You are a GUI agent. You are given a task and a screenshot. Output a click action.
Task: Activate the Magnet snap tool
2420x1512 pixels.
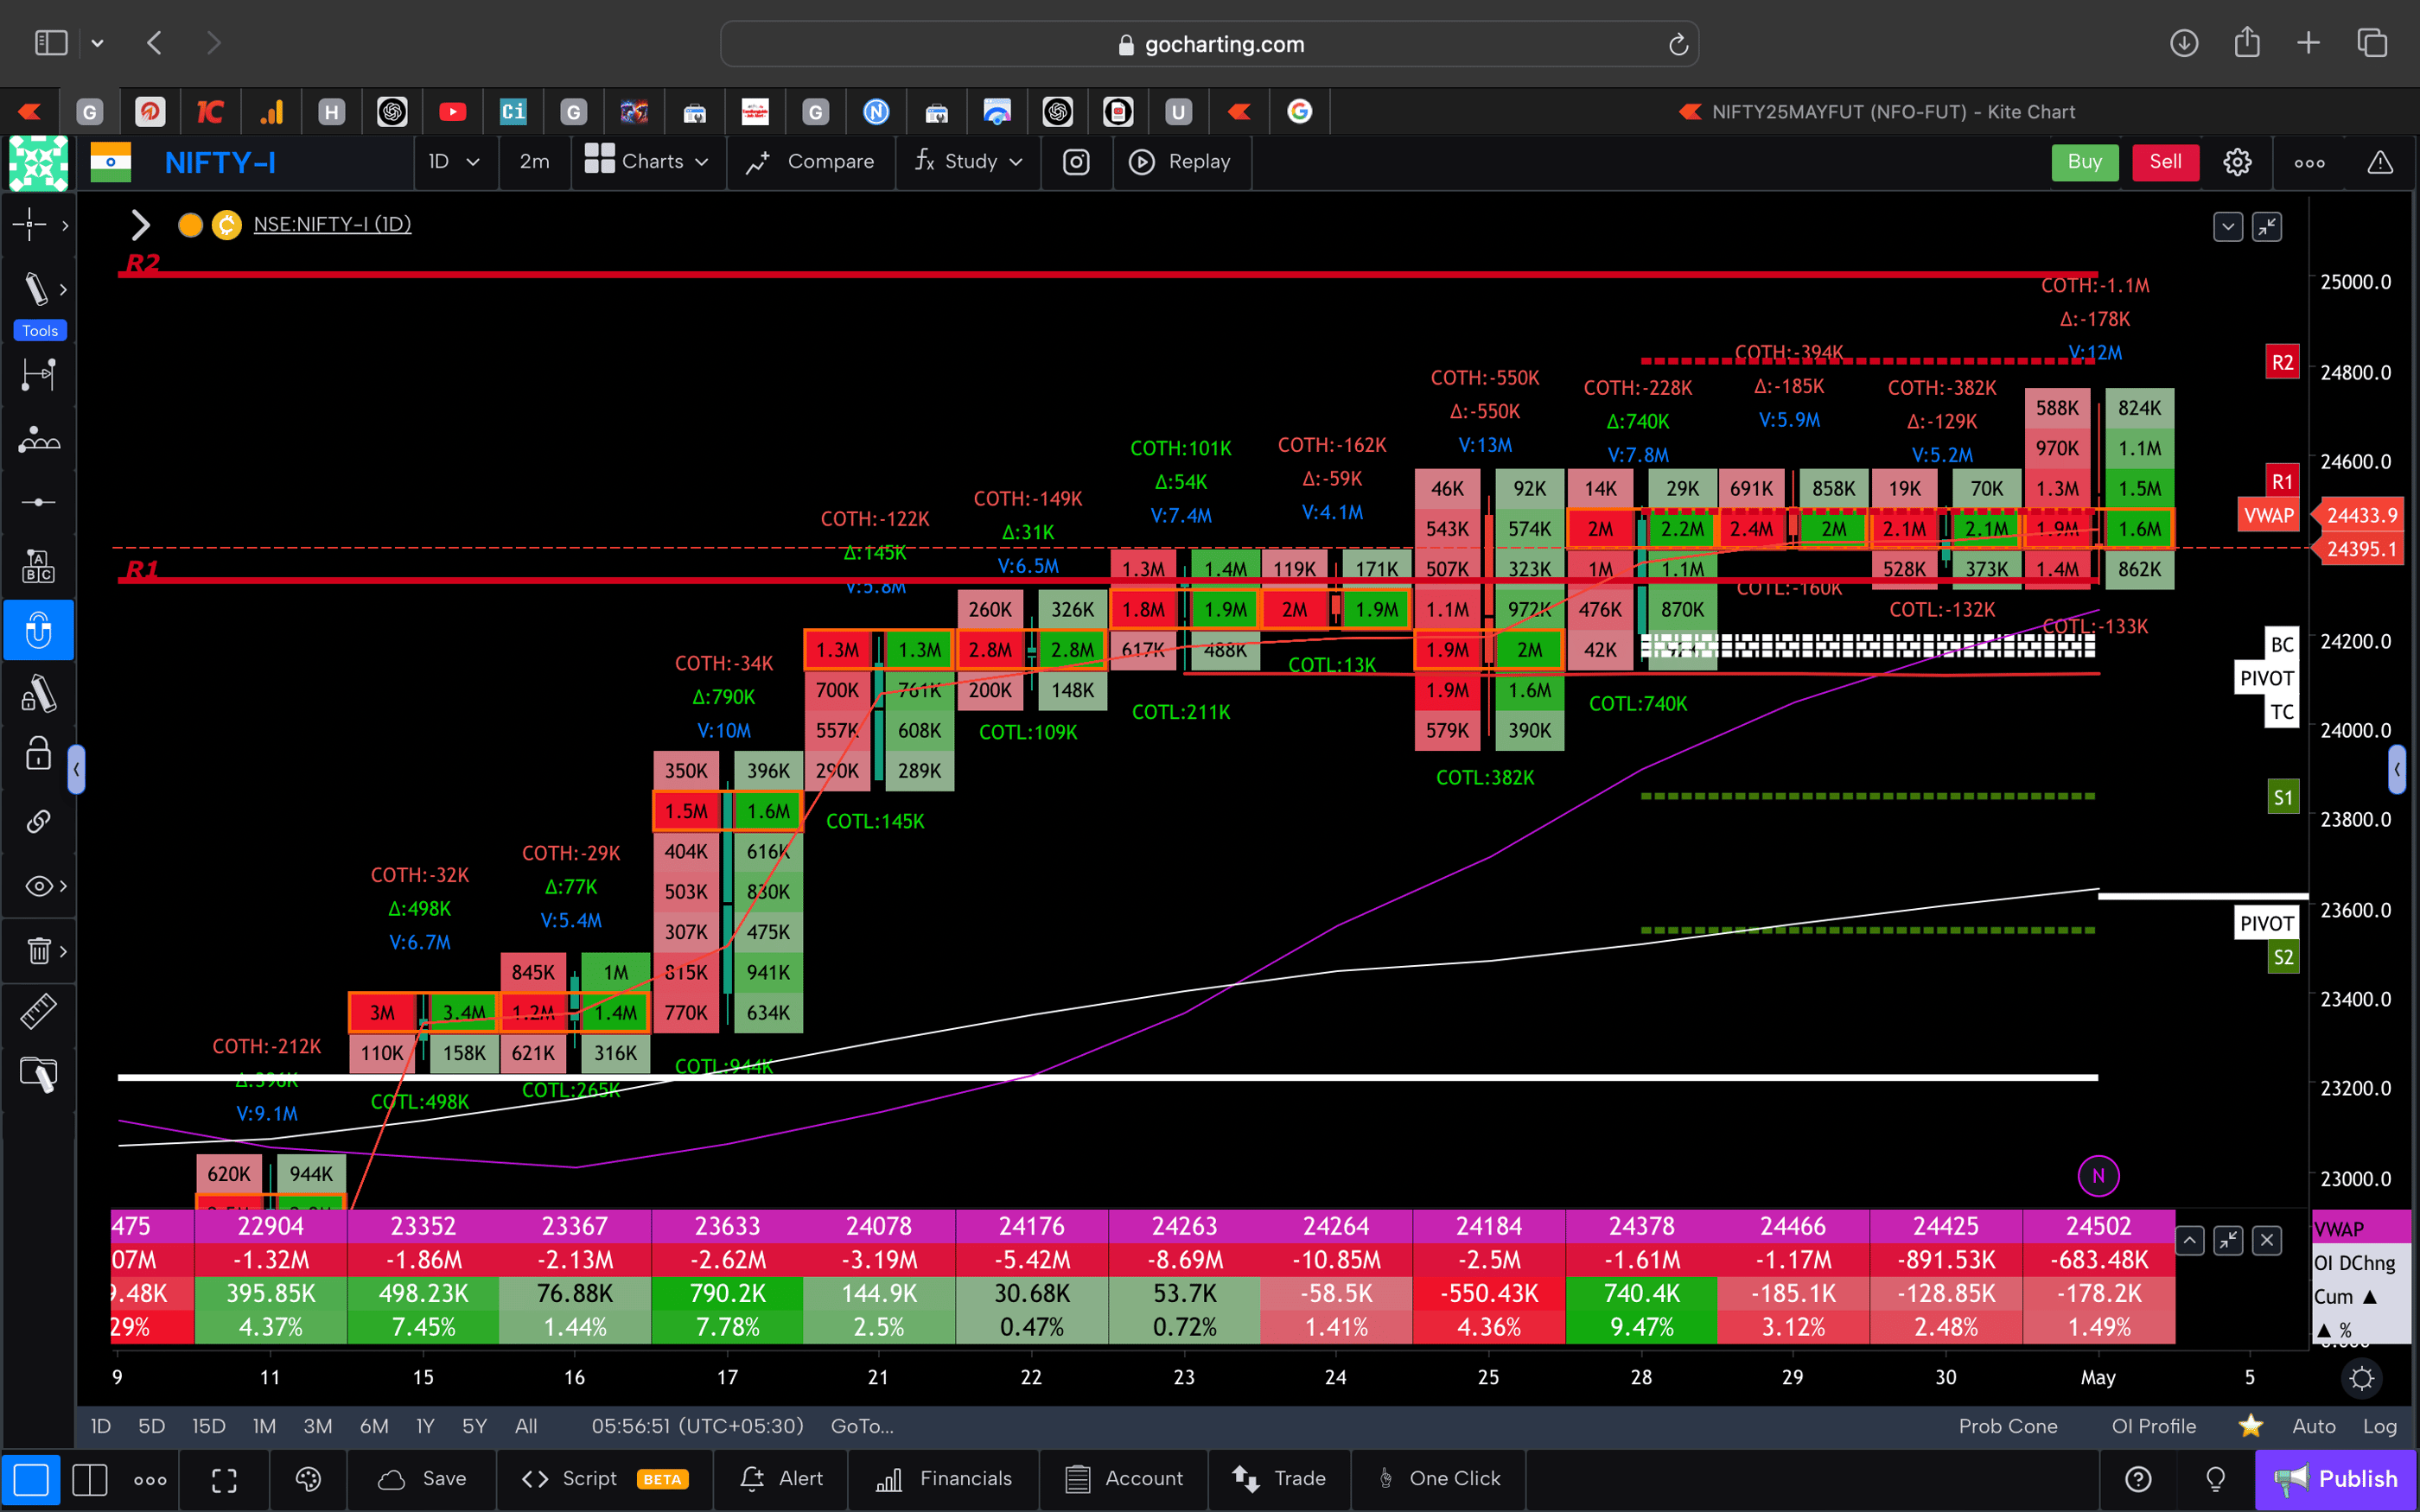click(x=39, y=630)
